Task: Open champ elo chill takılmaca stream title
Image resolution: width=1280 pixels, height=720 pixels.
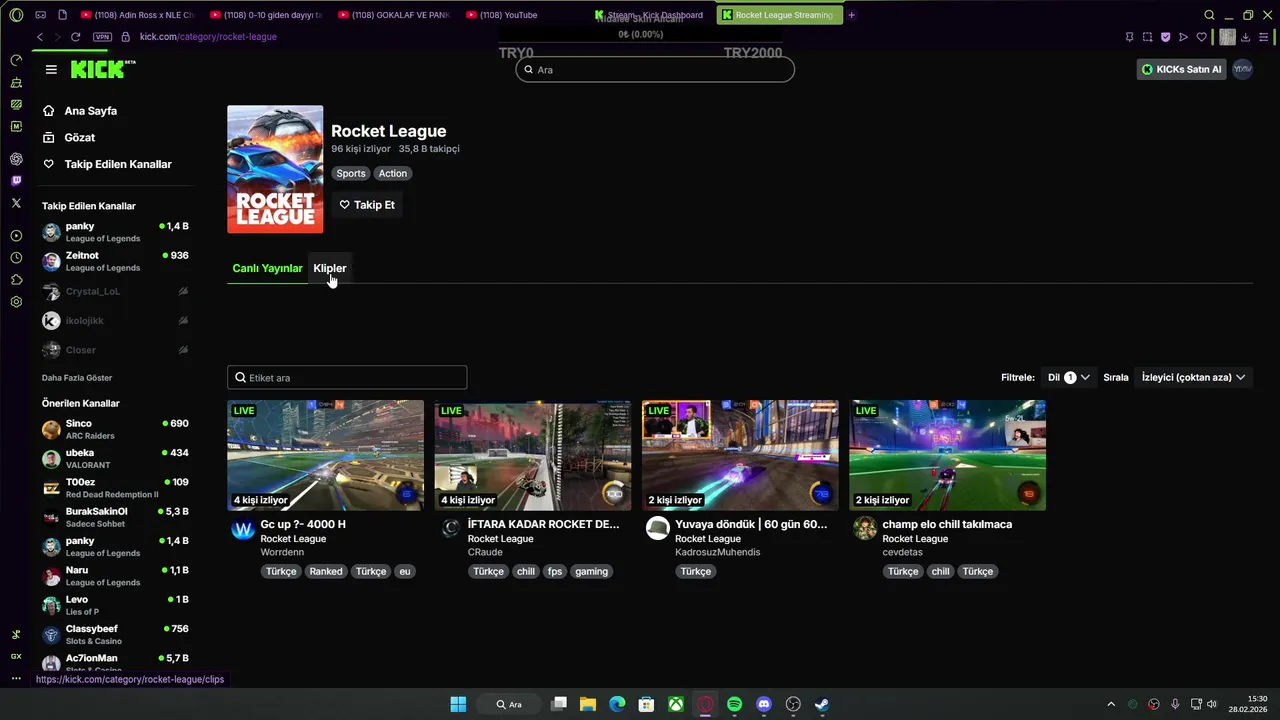Action: pos(947,524)
